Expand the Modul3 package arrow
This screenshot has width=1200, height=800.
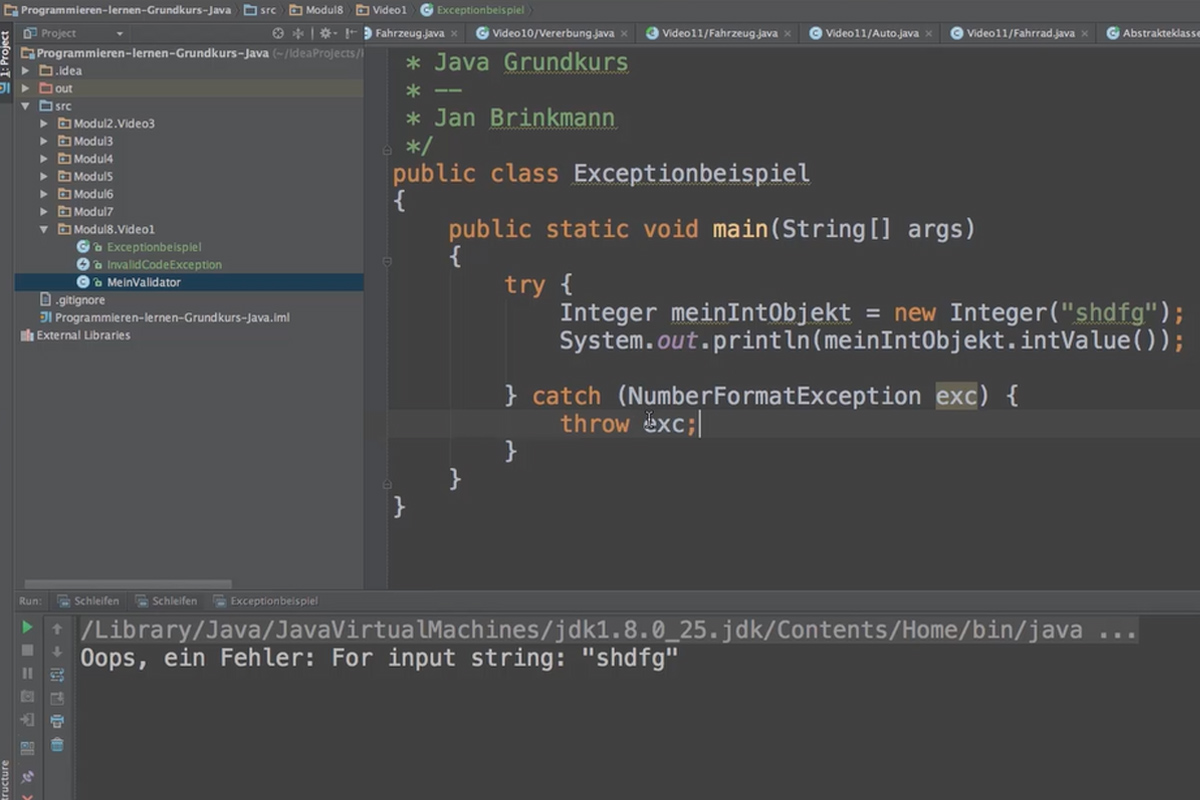pos(44,141)
